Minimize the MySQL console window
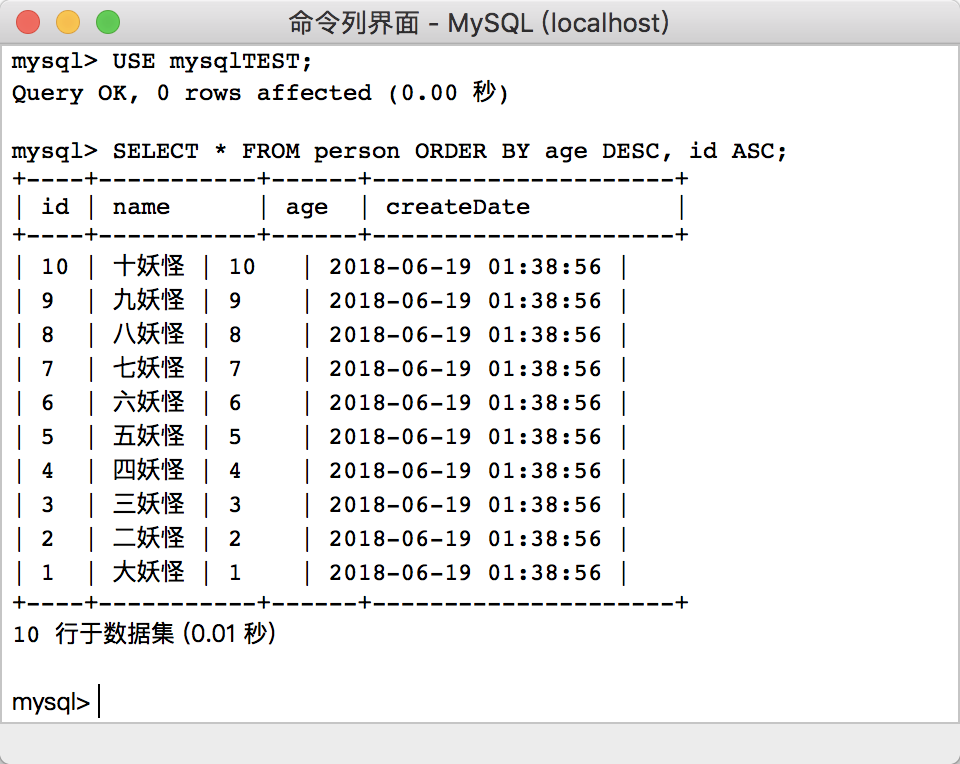 [68, 22]
